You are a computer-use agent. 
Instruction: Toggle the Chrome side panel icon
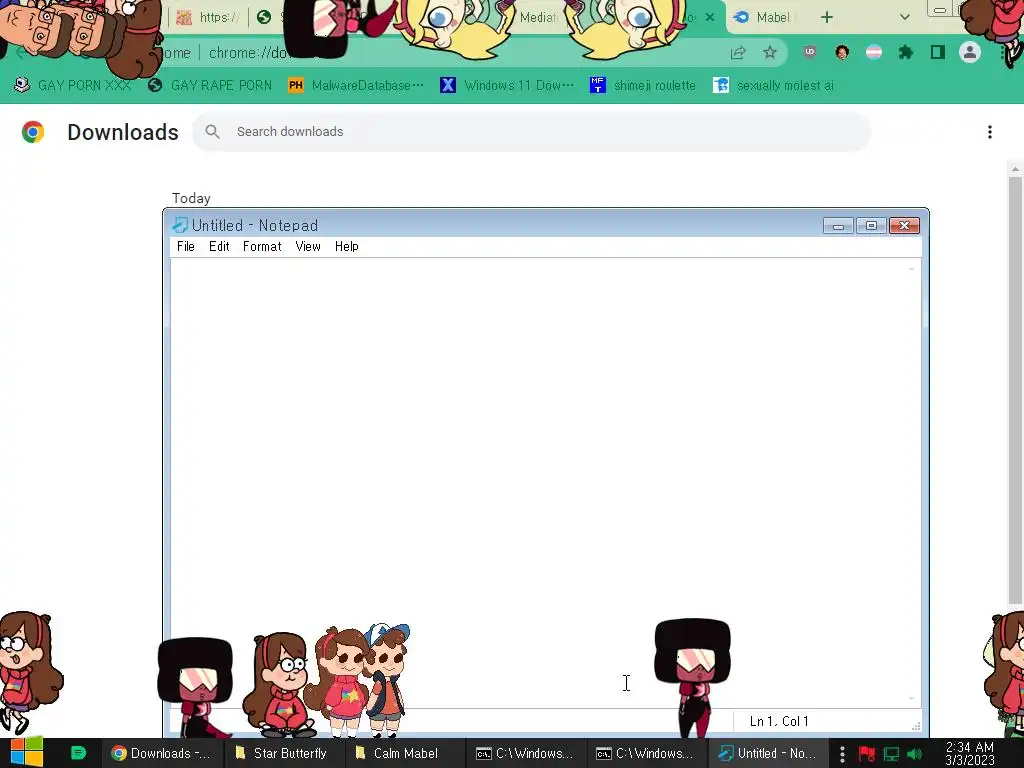[938, 53]
